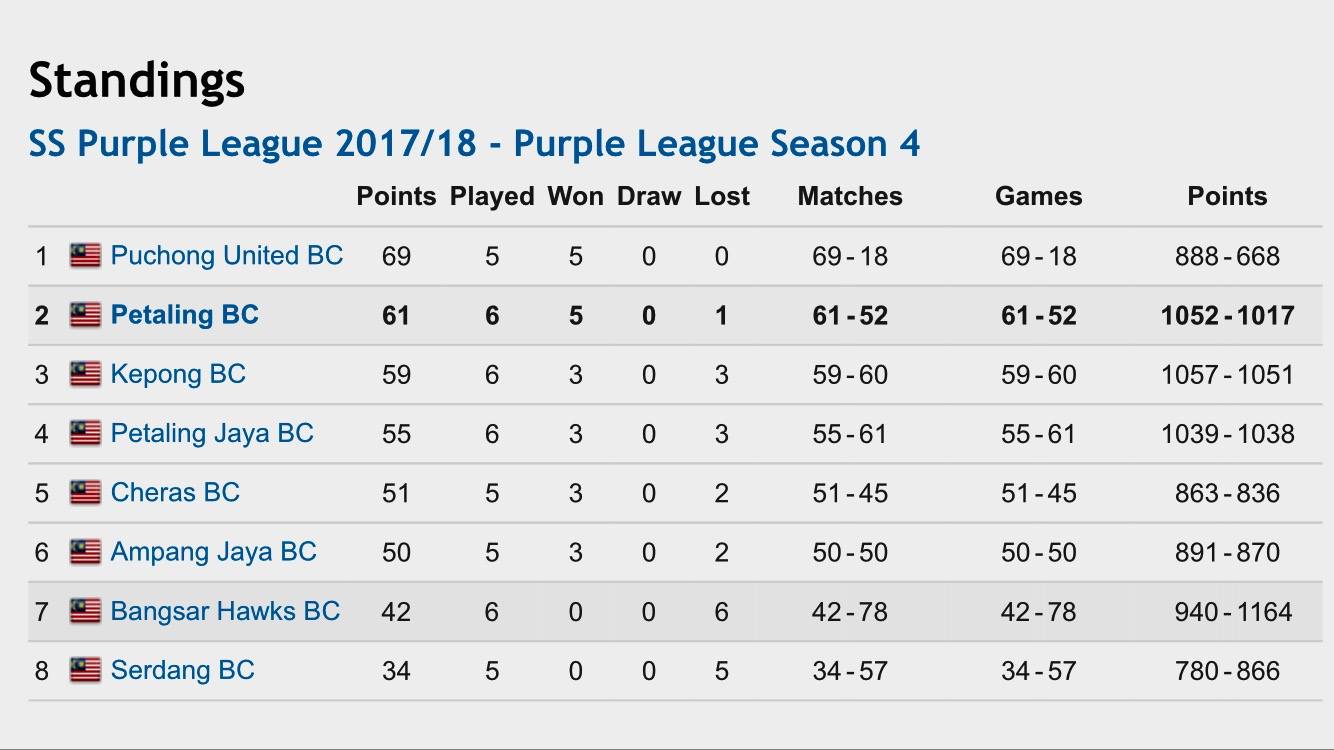Image resolution: width=1334 pixels, height=750 pixels.
Task: Select the Bangsar Hawks BC link
Action: [x=226, y=610]
